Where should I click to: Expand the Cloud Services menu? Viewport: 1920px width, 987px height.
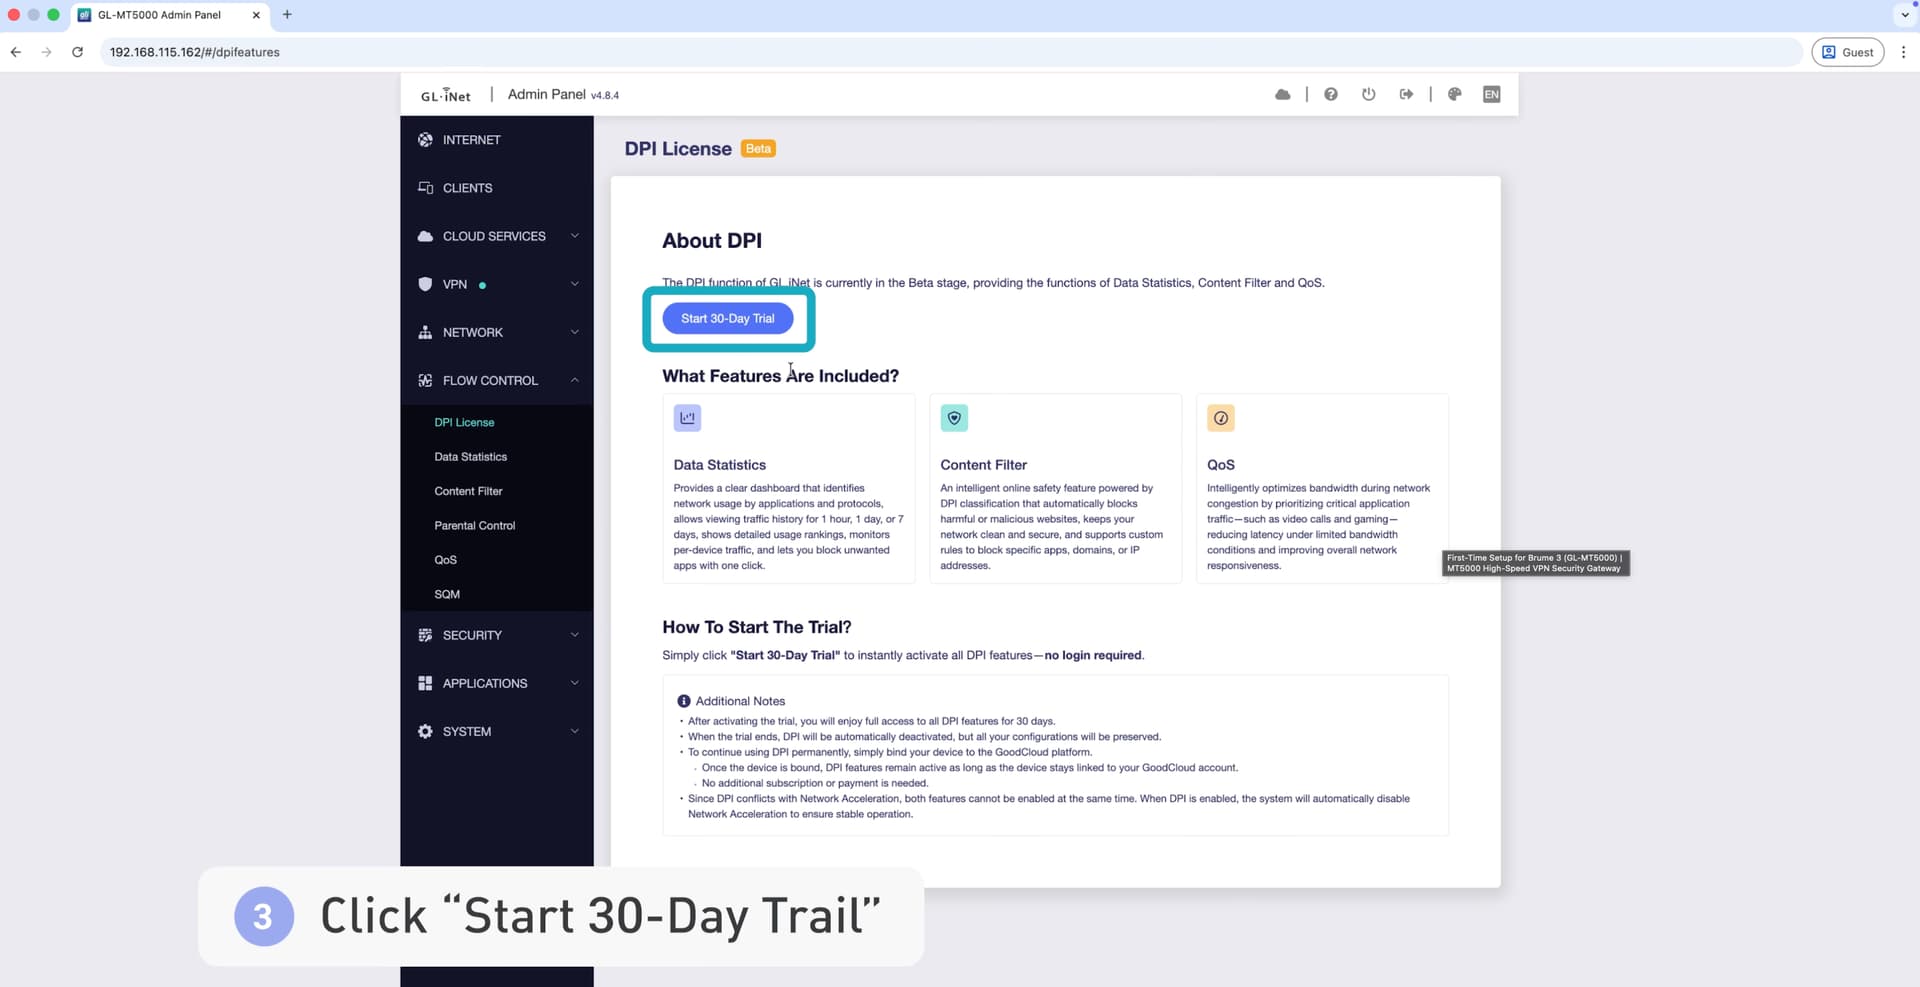pos(496,236)
